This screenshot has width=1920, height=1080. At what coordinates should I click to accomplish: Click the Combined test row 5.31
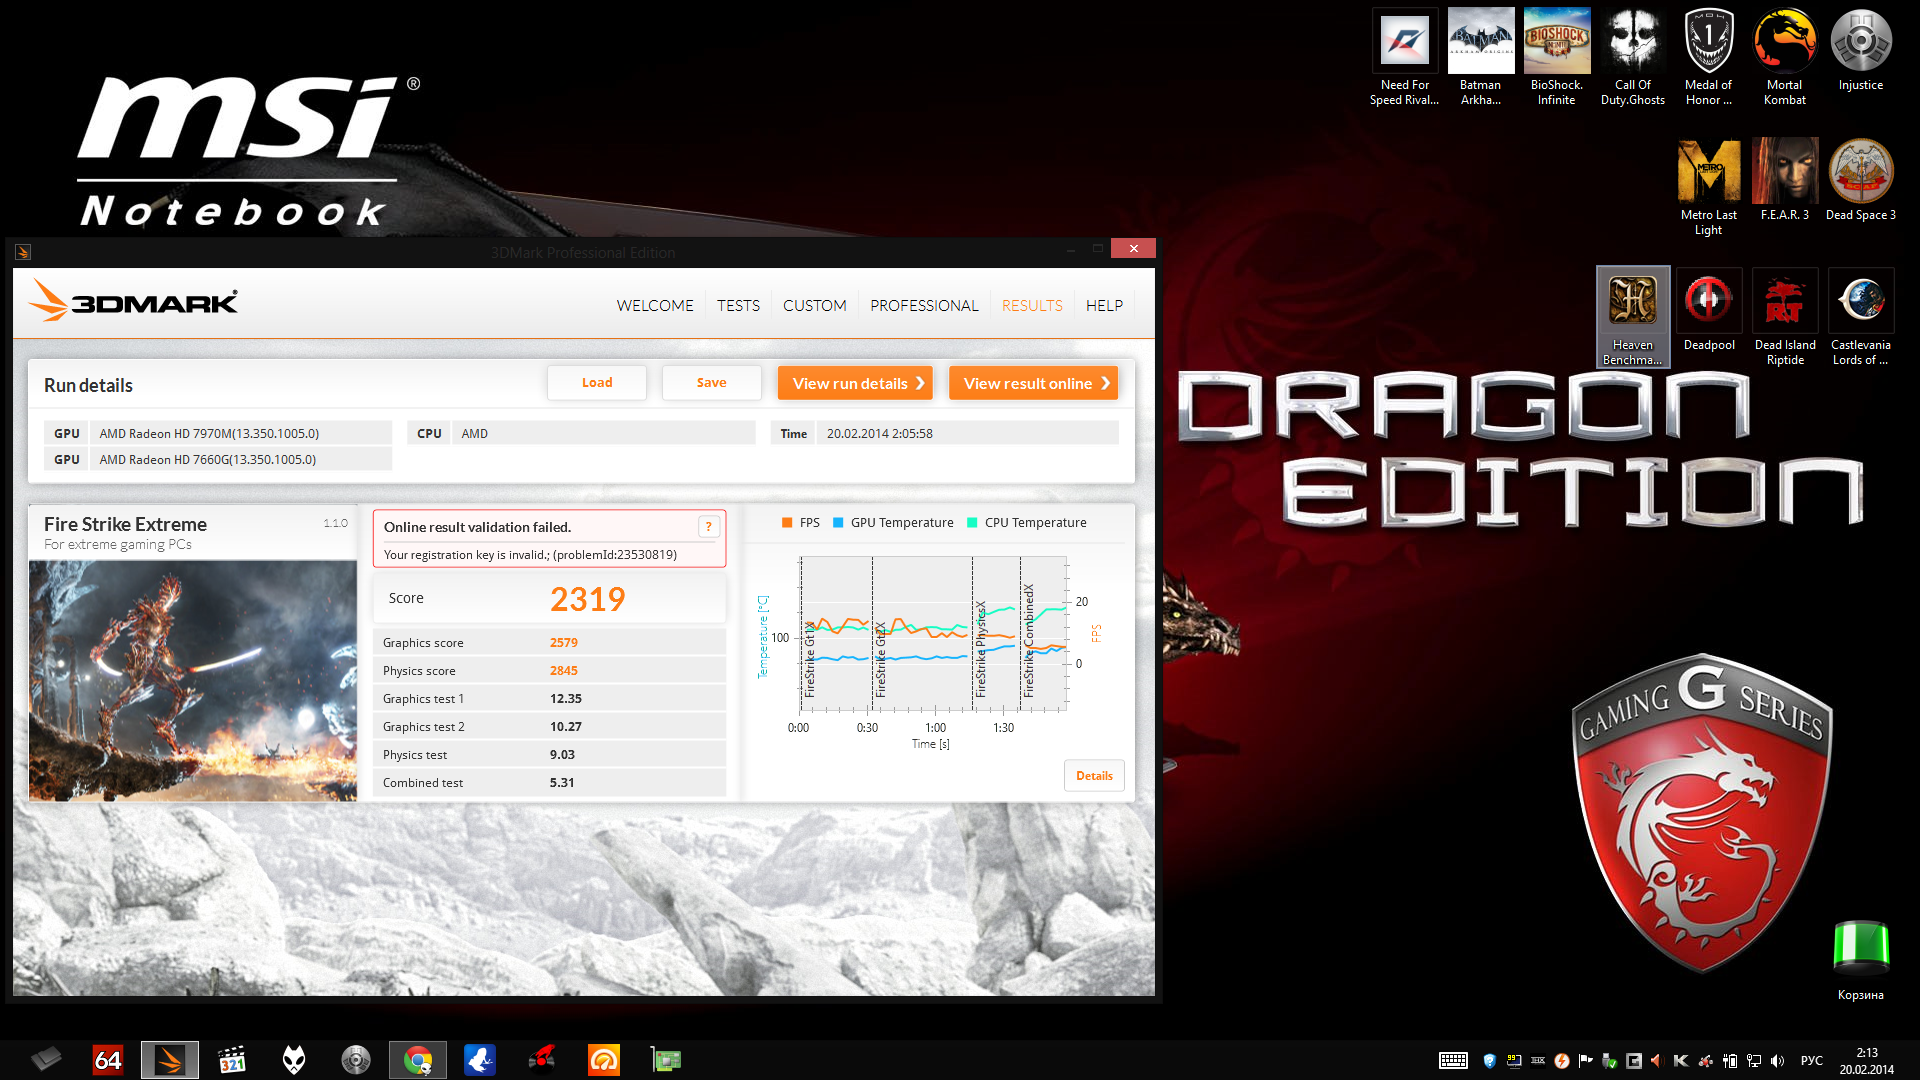tap(549, 783)
